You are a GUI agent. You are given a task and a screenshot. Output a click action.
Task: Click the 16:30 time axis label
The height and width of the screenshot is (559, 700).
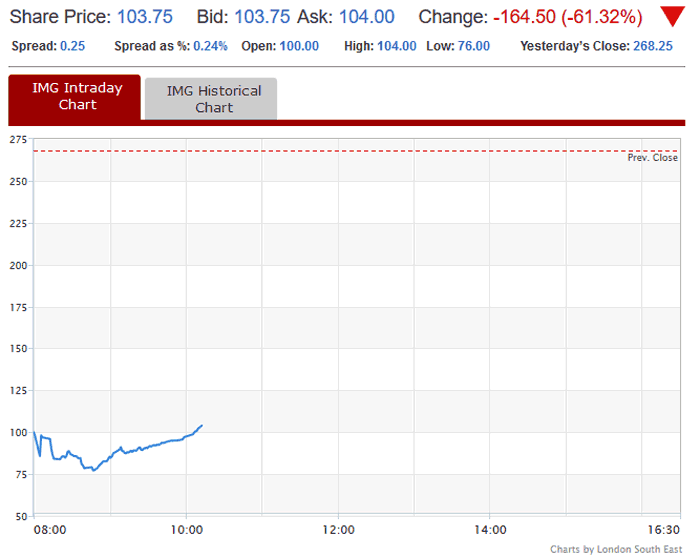pos(663,530)
